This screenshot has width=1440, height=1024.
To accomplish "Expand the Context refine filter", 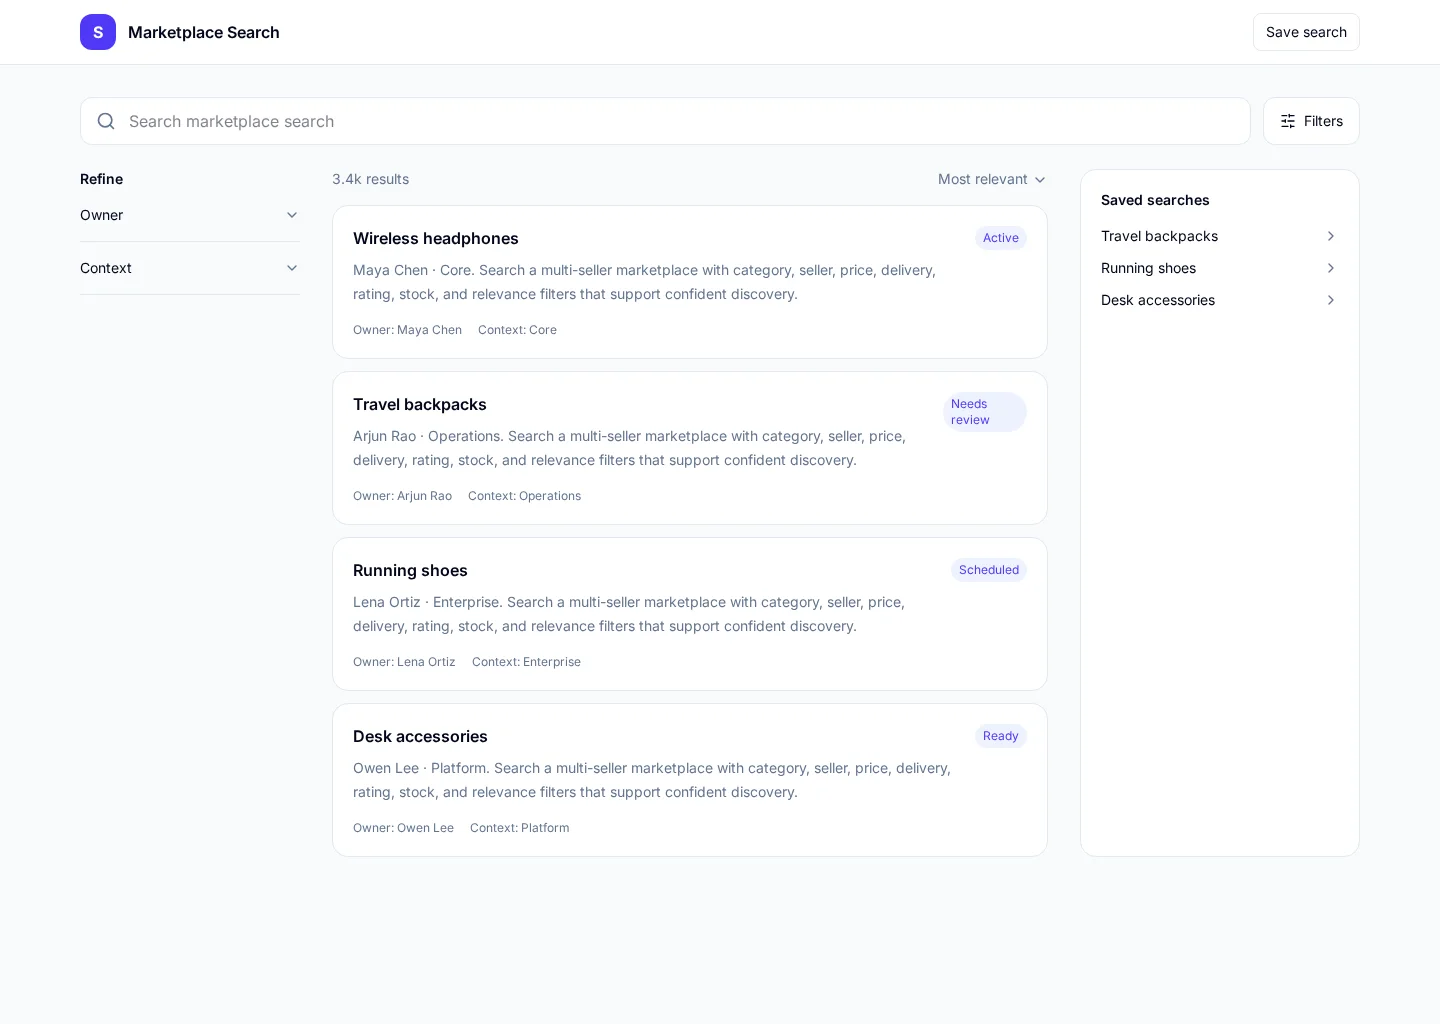I will 190,268.
